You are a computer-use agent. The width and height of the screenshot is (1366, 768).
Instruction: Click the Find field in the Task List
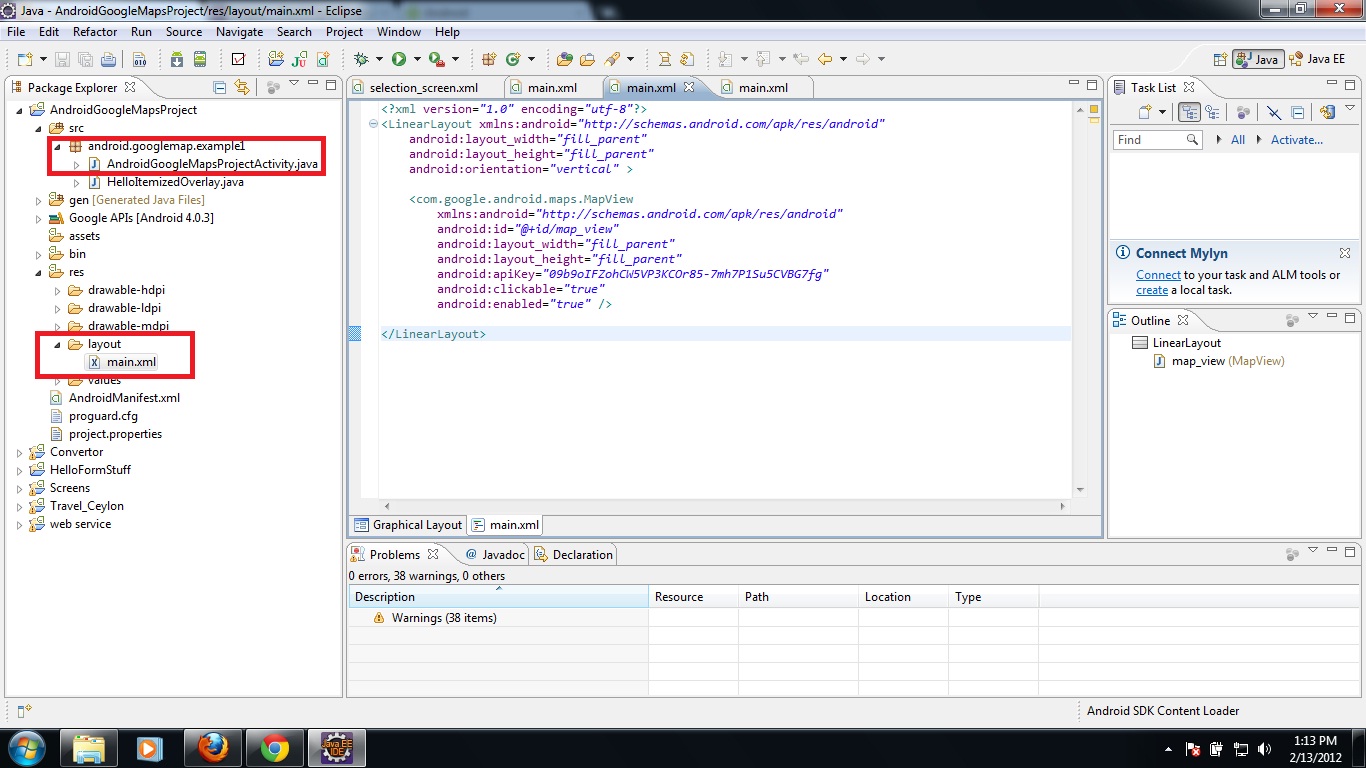click(1150, 140)
